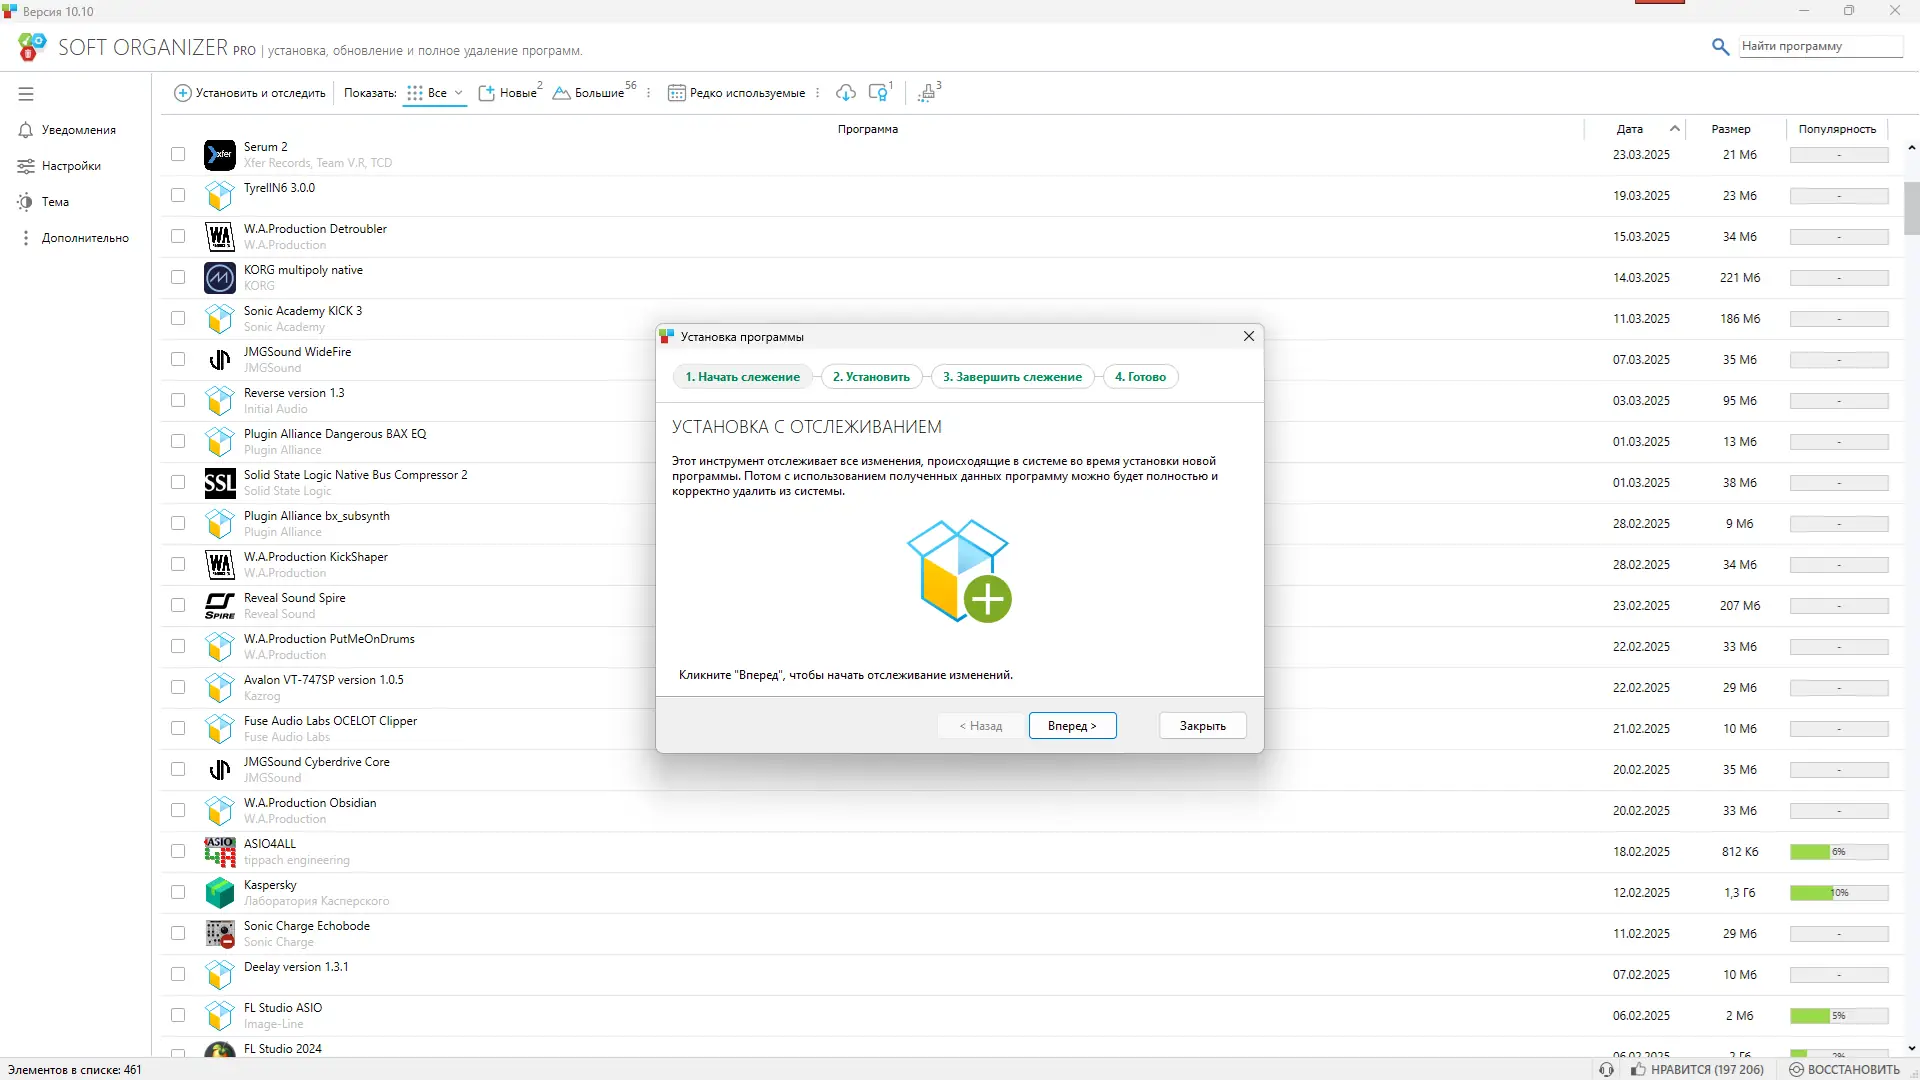Expand the Все filter dropdown
Viewport: 1920px width, 1080px height.
[x=459, y=93]
